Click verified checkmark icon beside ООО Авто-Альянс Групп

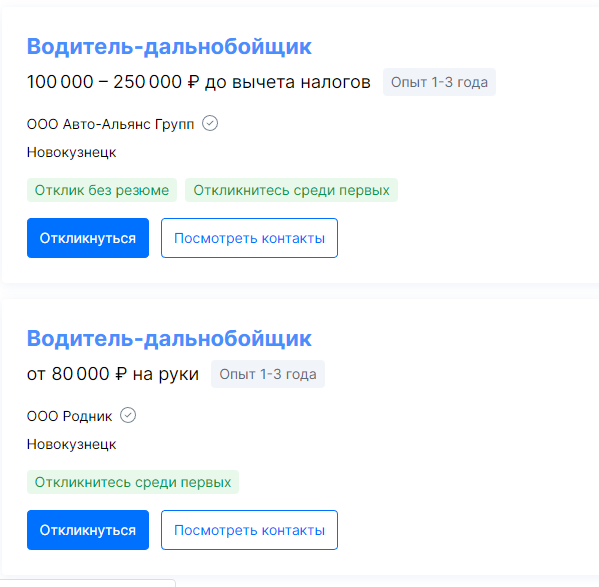click(x=210, y=124)
